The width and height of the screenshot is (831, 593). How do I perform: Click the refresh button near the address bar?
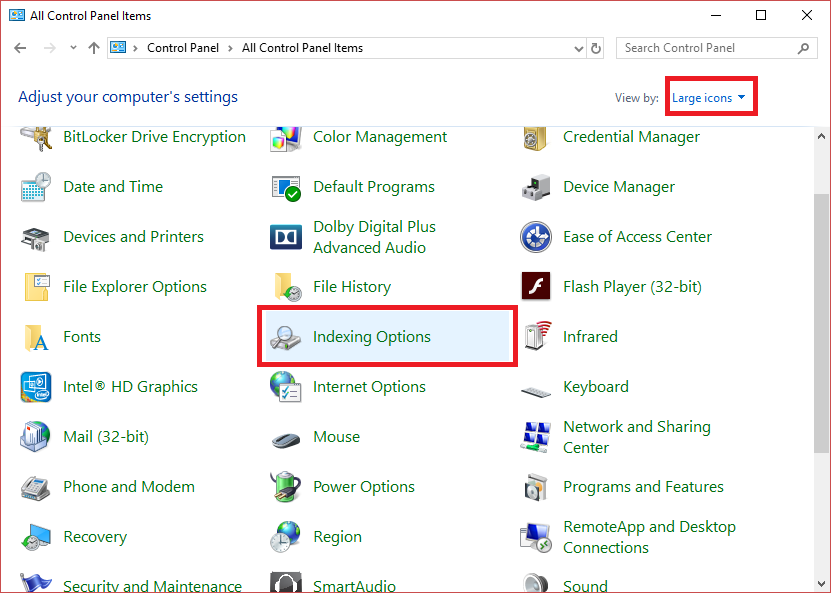point(597,48)
